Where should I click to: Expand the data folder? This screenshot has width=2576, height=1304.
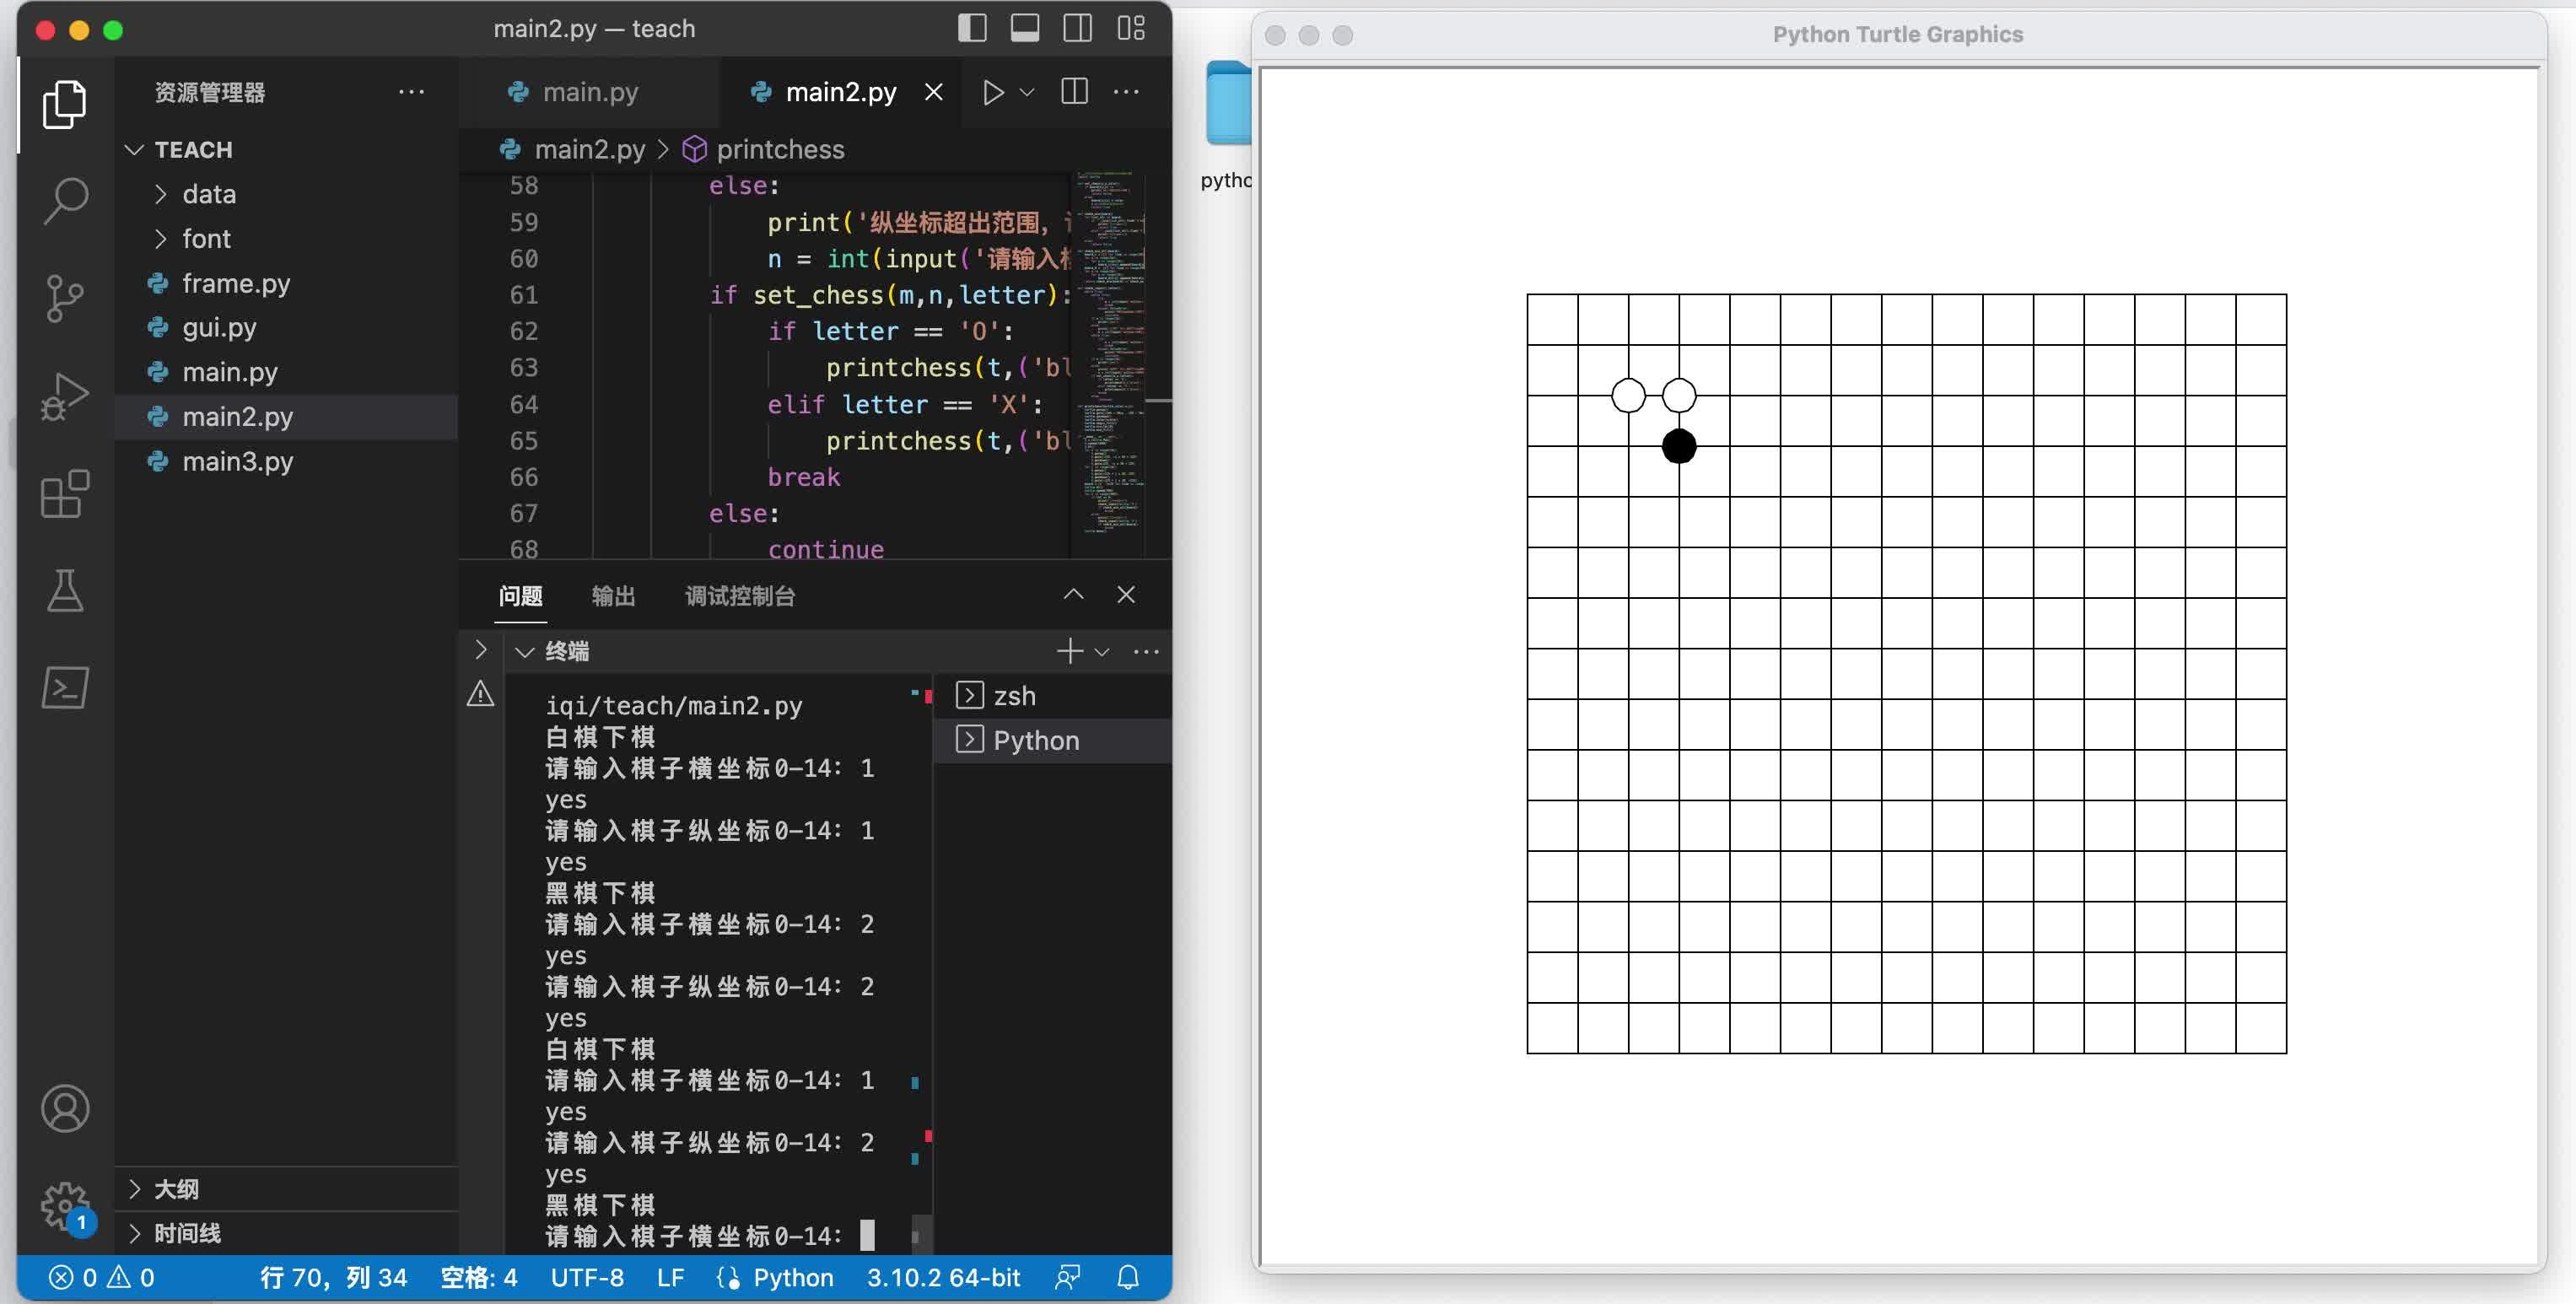coord(209,194)
